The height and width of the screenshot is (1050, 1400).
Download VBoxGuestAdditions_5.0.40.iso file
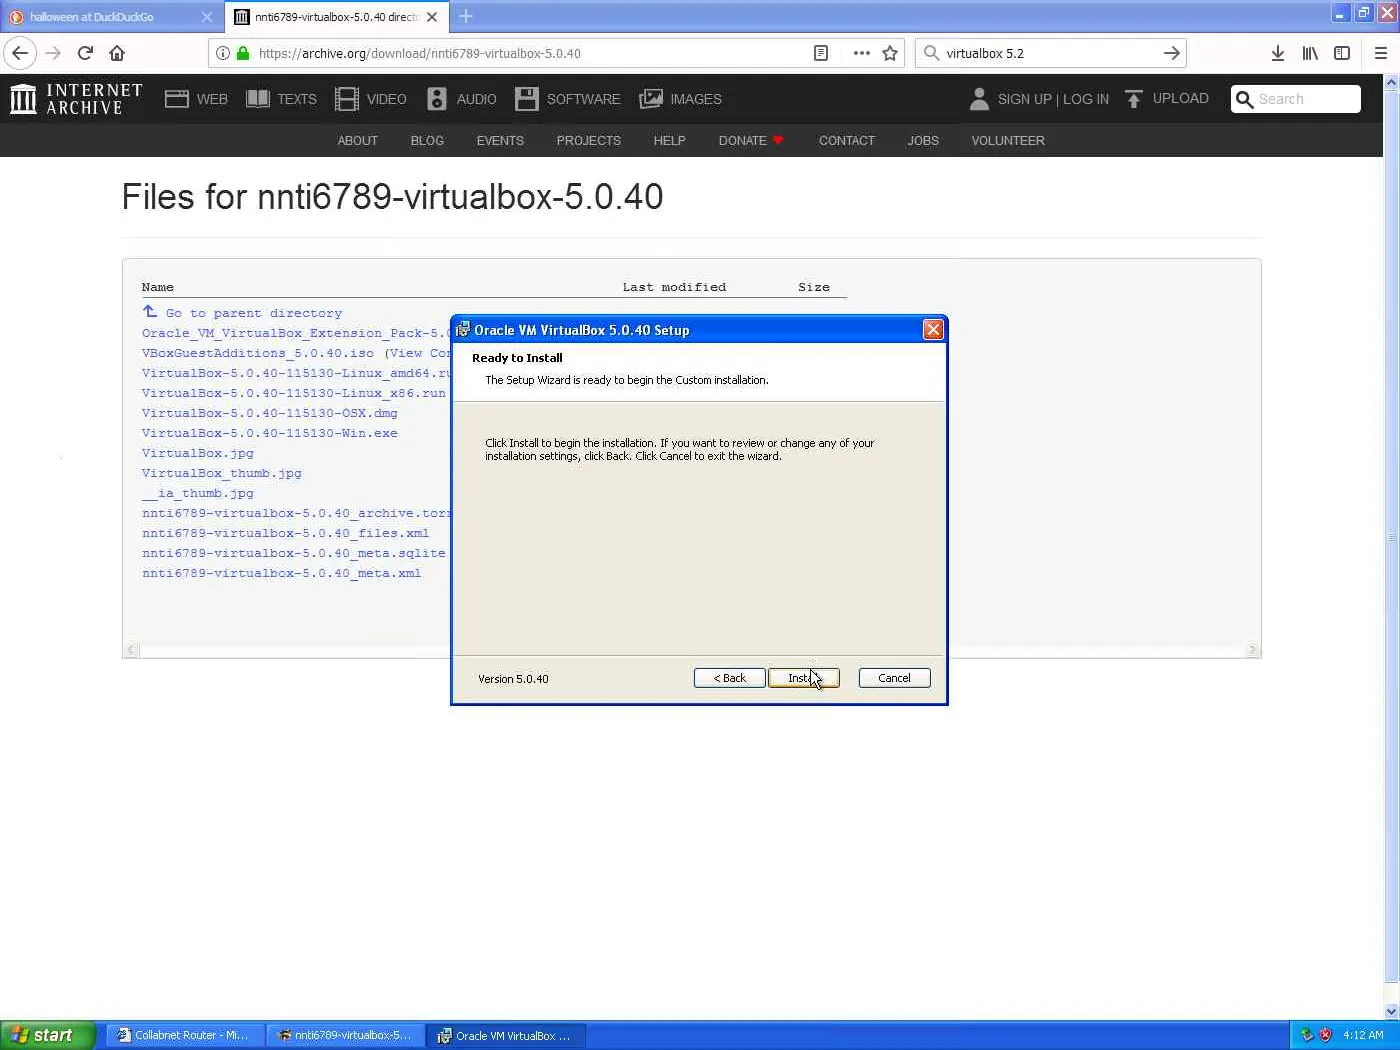[x=258, y=353]
